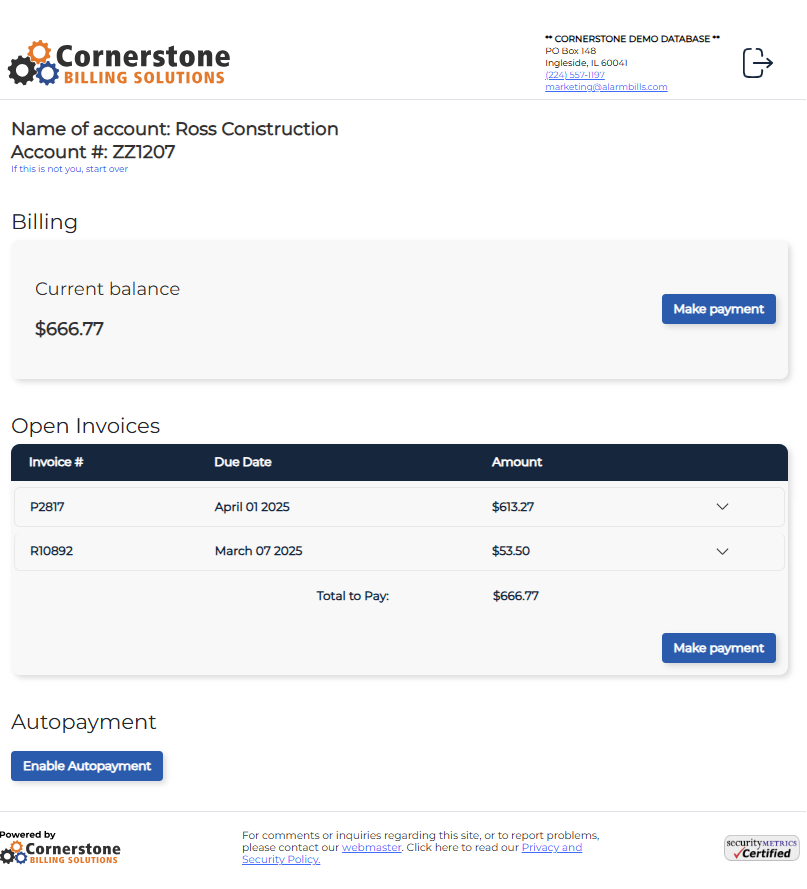This screenshot has height=889, width=807.
Task: Click the Cornerstone Billing Solutions header logo
Action: (119, 64)
